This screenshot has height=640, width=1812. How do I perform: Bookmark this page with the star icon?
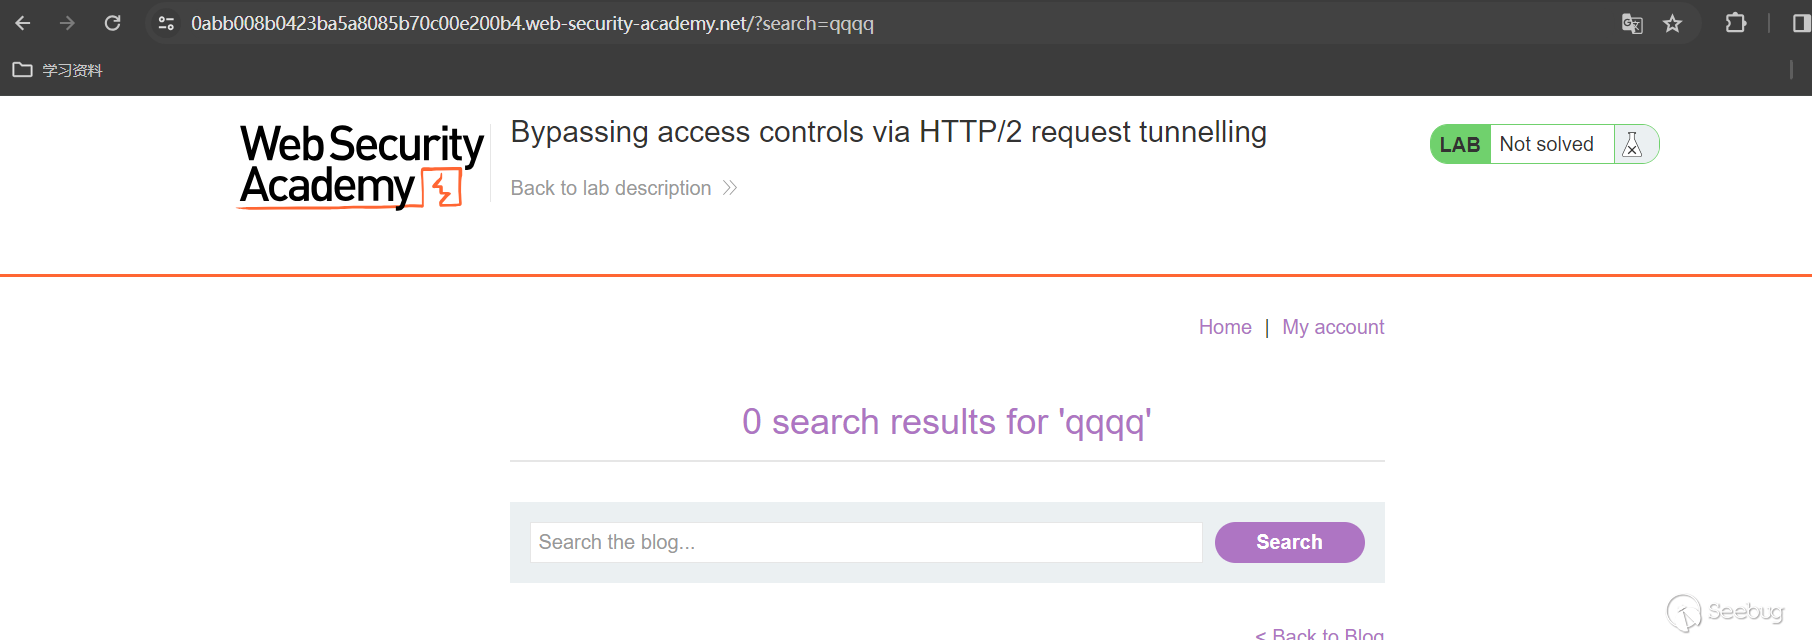[x=1672, y=23]
